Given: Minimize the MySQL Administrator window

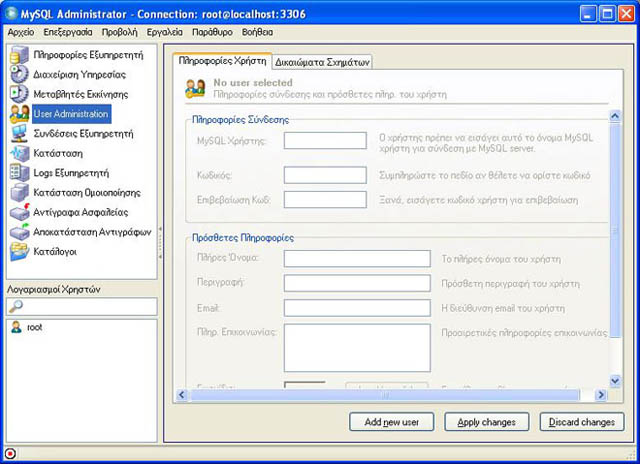Looking at the screenshot, I should click(x=588, y=14).
